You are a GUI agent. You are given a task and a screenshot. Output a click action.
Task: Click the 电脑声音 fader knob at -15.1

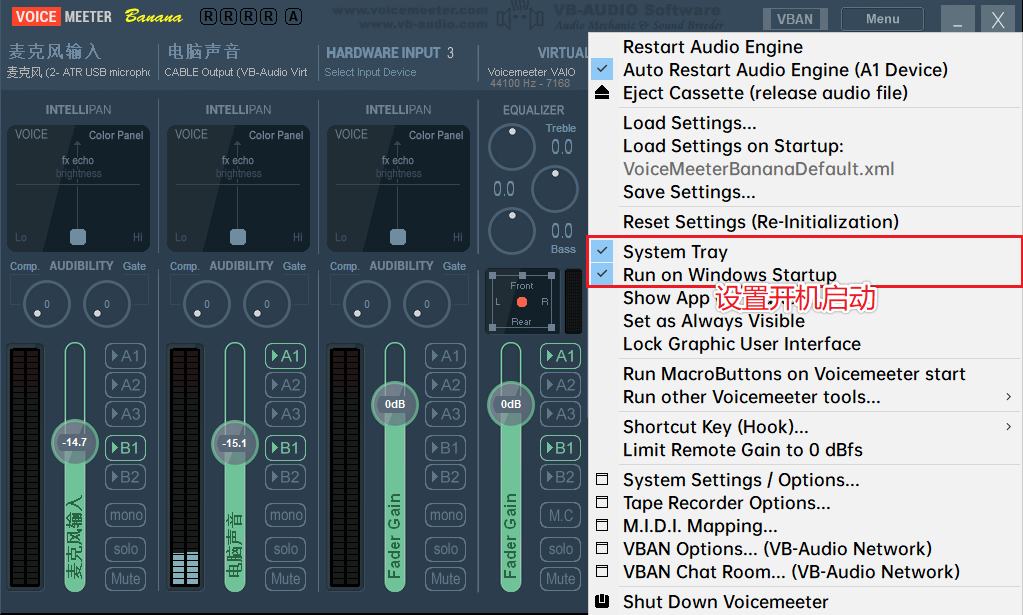tap(234, 443)
